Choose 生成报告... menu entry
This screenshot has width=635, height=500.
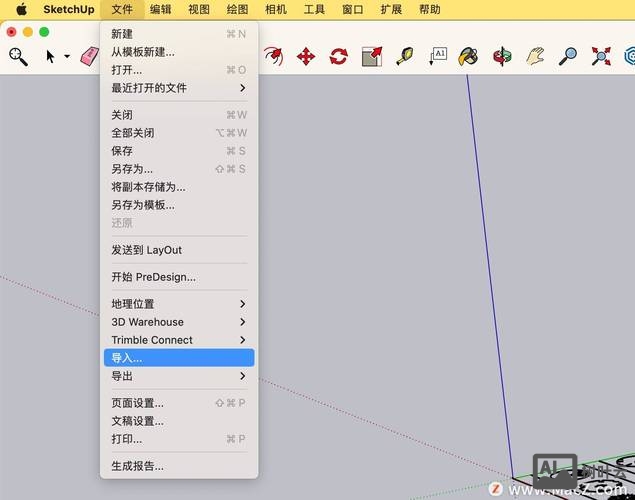tap(179, 466)
